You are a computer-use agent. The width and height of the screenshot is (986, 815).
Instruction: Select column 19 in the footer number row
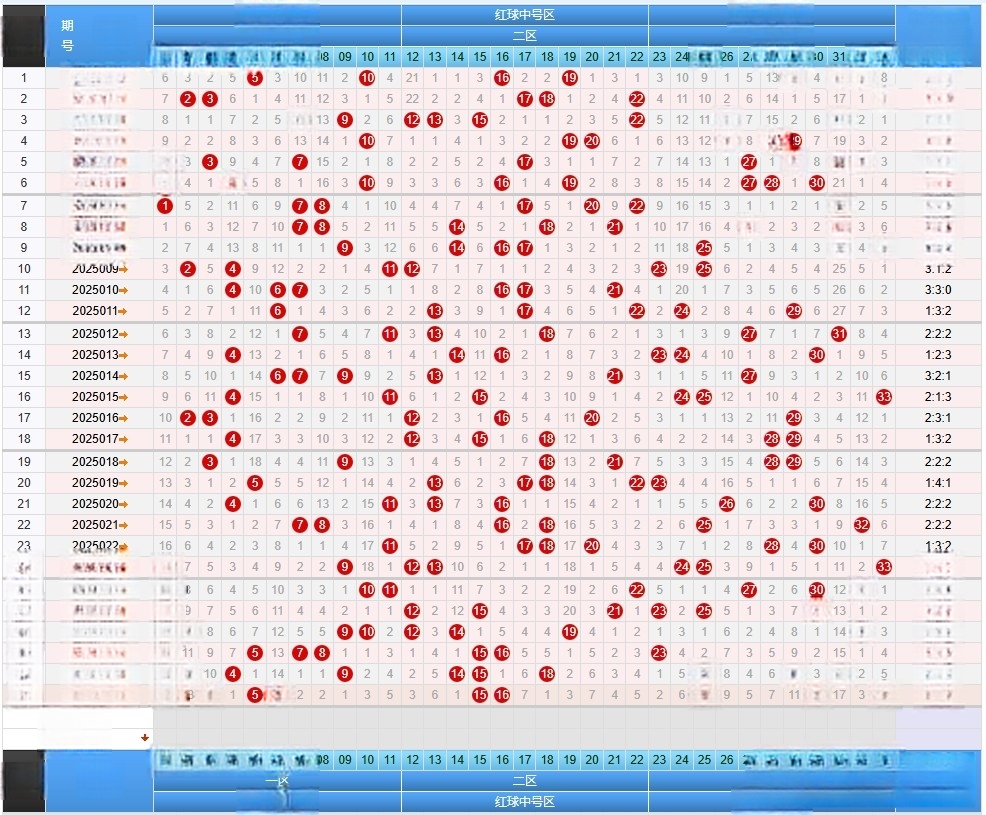pyautogui.click(x=570, y=760)
